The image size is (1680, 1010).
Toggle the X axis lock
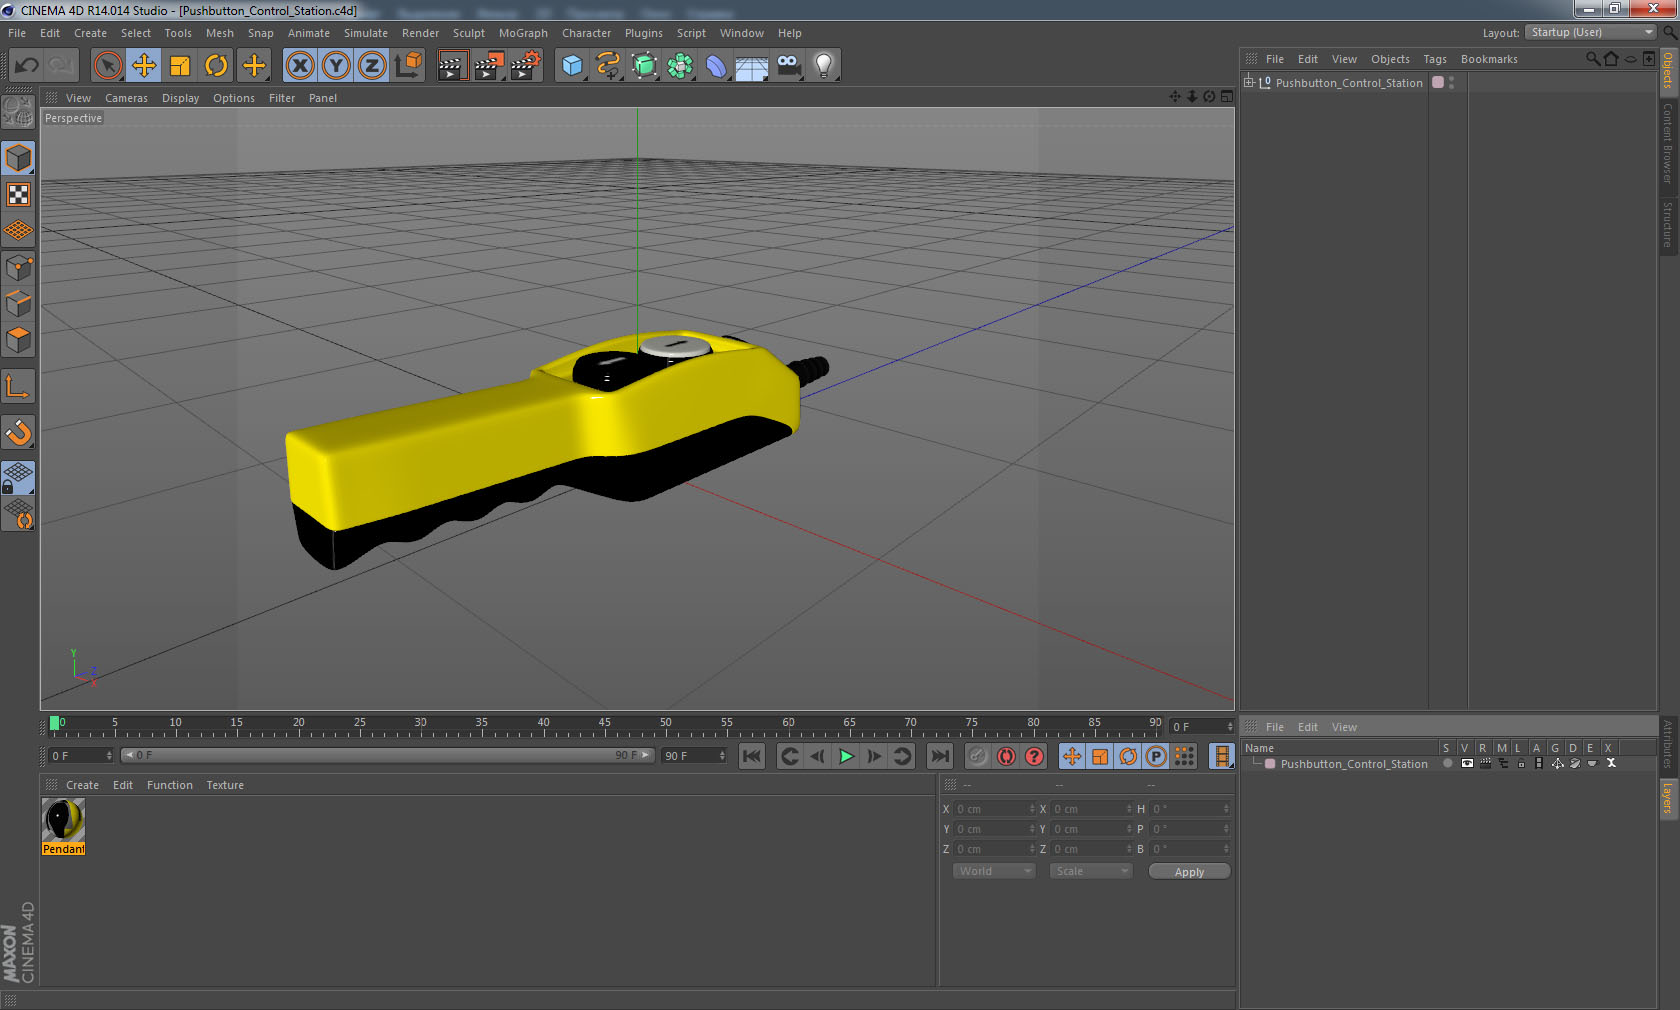point(300,66)
